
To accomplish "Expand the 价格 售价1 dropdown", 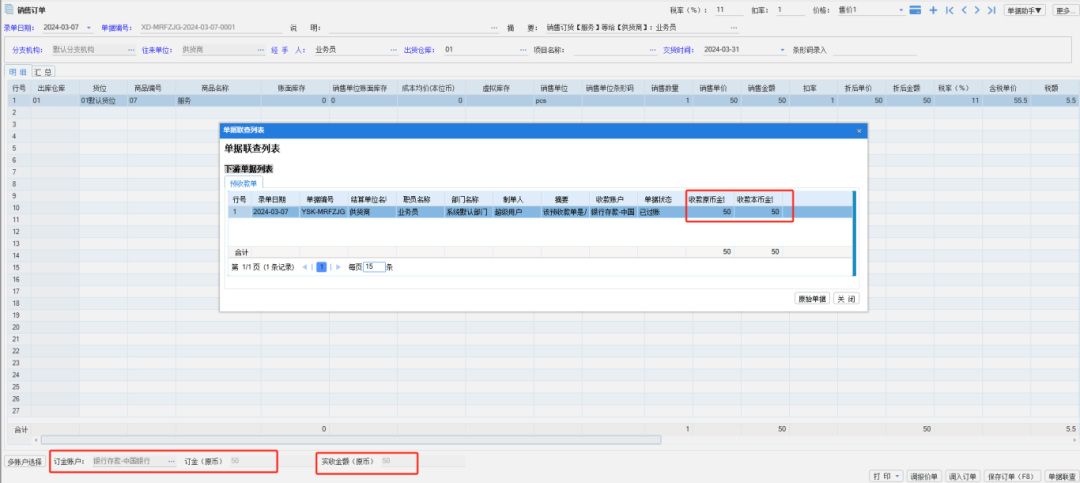I will (x=901, y=9).
